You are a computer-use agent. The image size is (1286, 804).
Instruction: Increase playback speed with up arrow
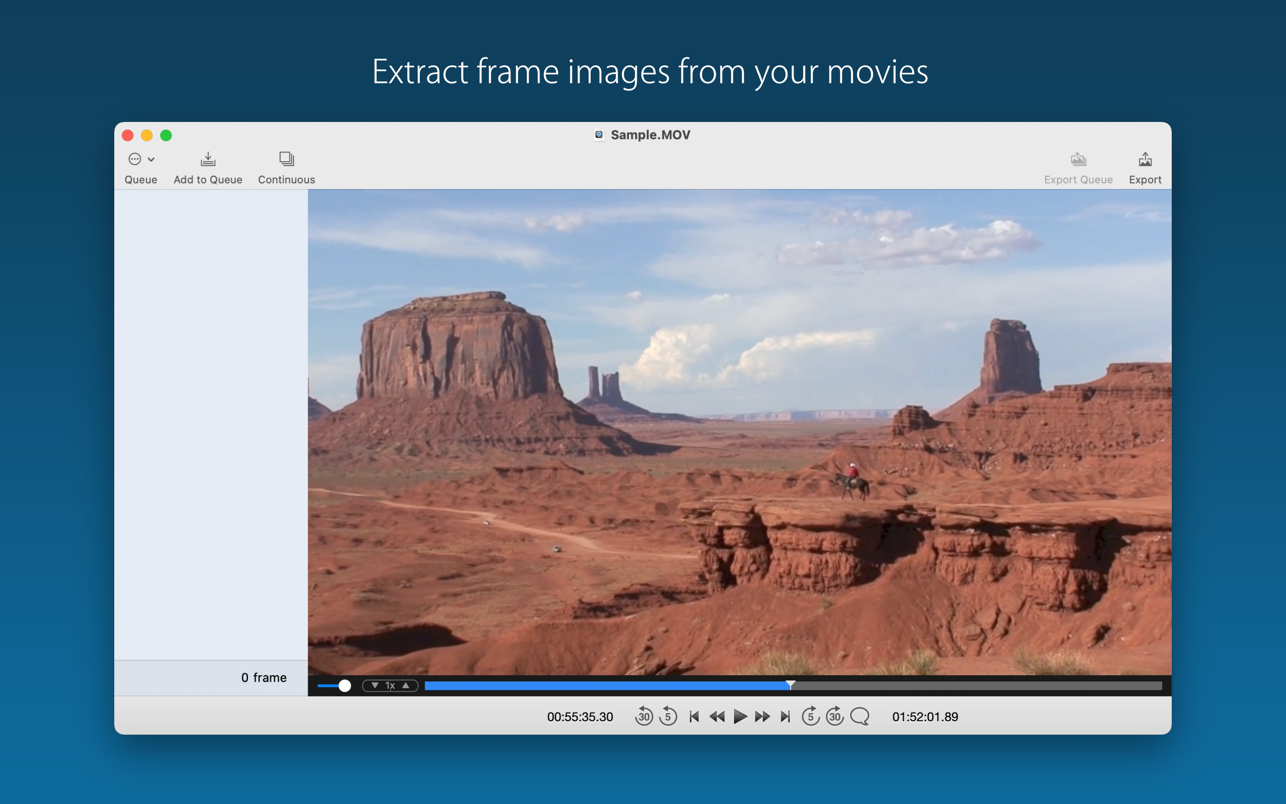click(x=406, y=686)
